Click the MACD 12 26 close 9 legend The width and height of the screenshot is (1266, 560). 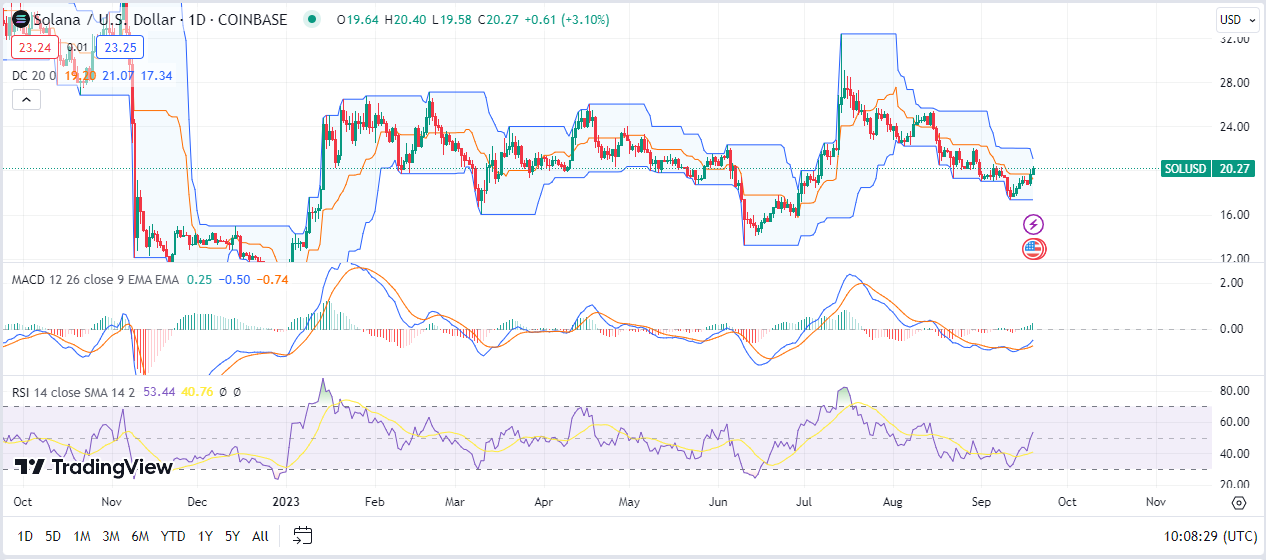[x=95, y=279]
